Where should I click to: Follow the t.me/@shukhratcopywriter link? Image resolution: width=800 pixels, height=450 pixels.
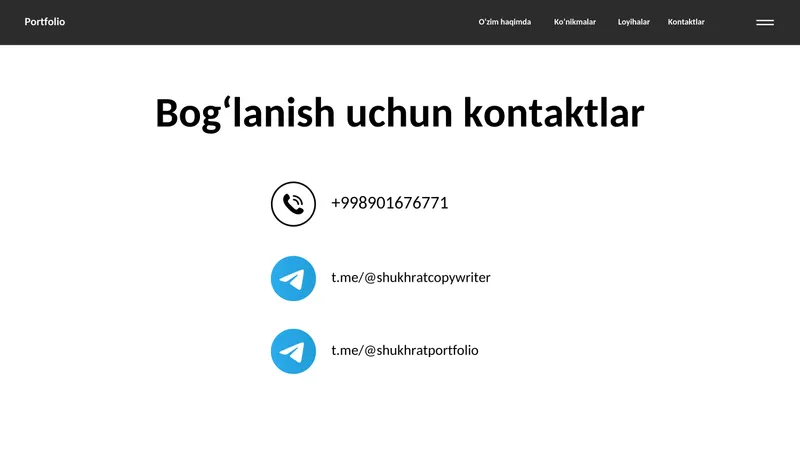(411, 278)
